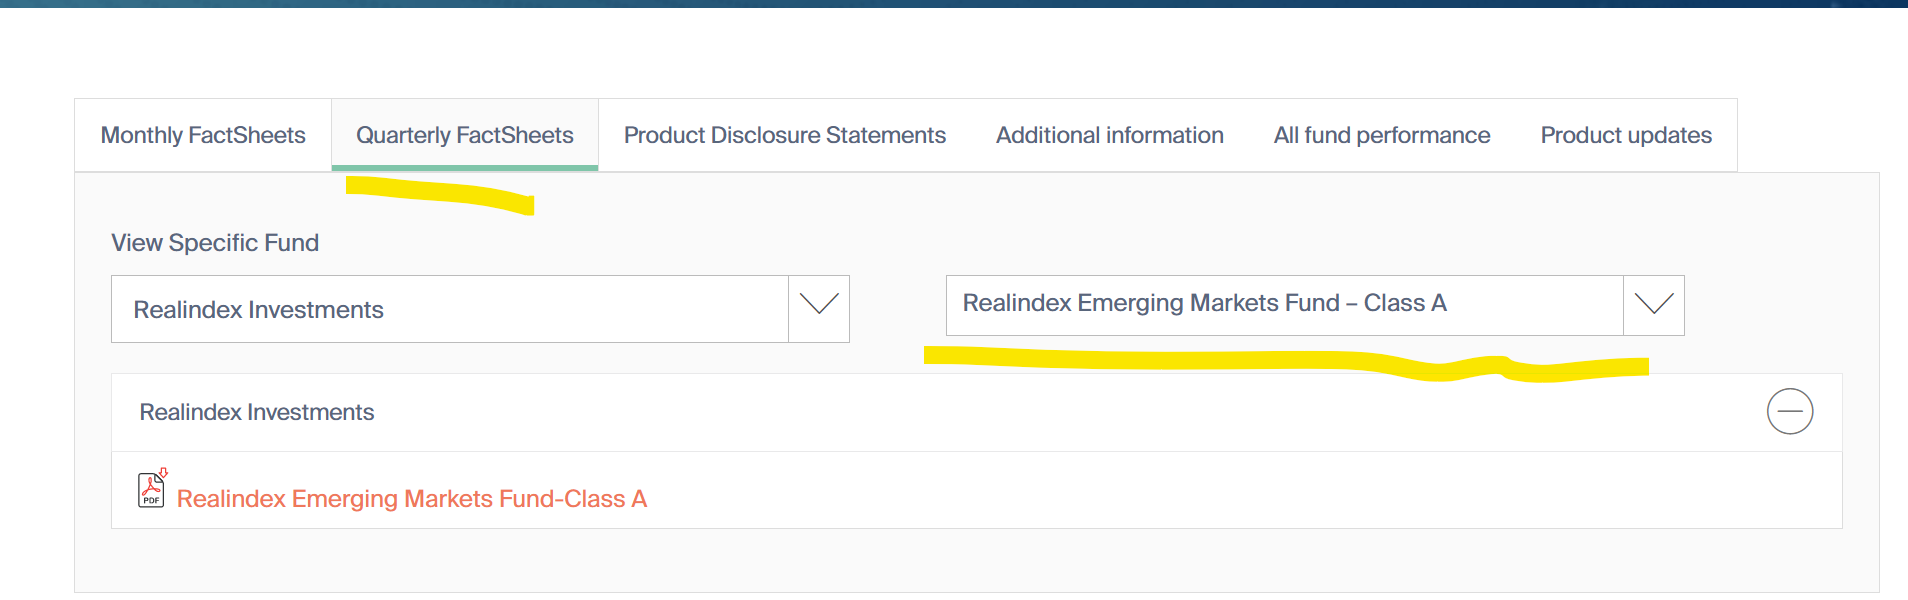This screenshot has height=600, width=1908.
Task: Click the PDF download icon
Action: click(151, 489)
